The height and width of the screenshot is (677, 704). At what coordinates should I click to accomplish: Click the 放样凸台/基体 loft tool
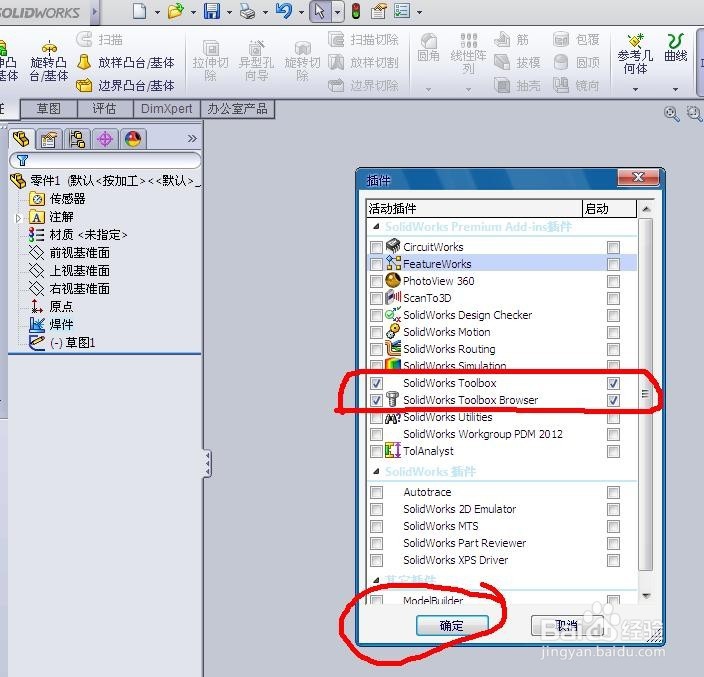pos(125,62)
